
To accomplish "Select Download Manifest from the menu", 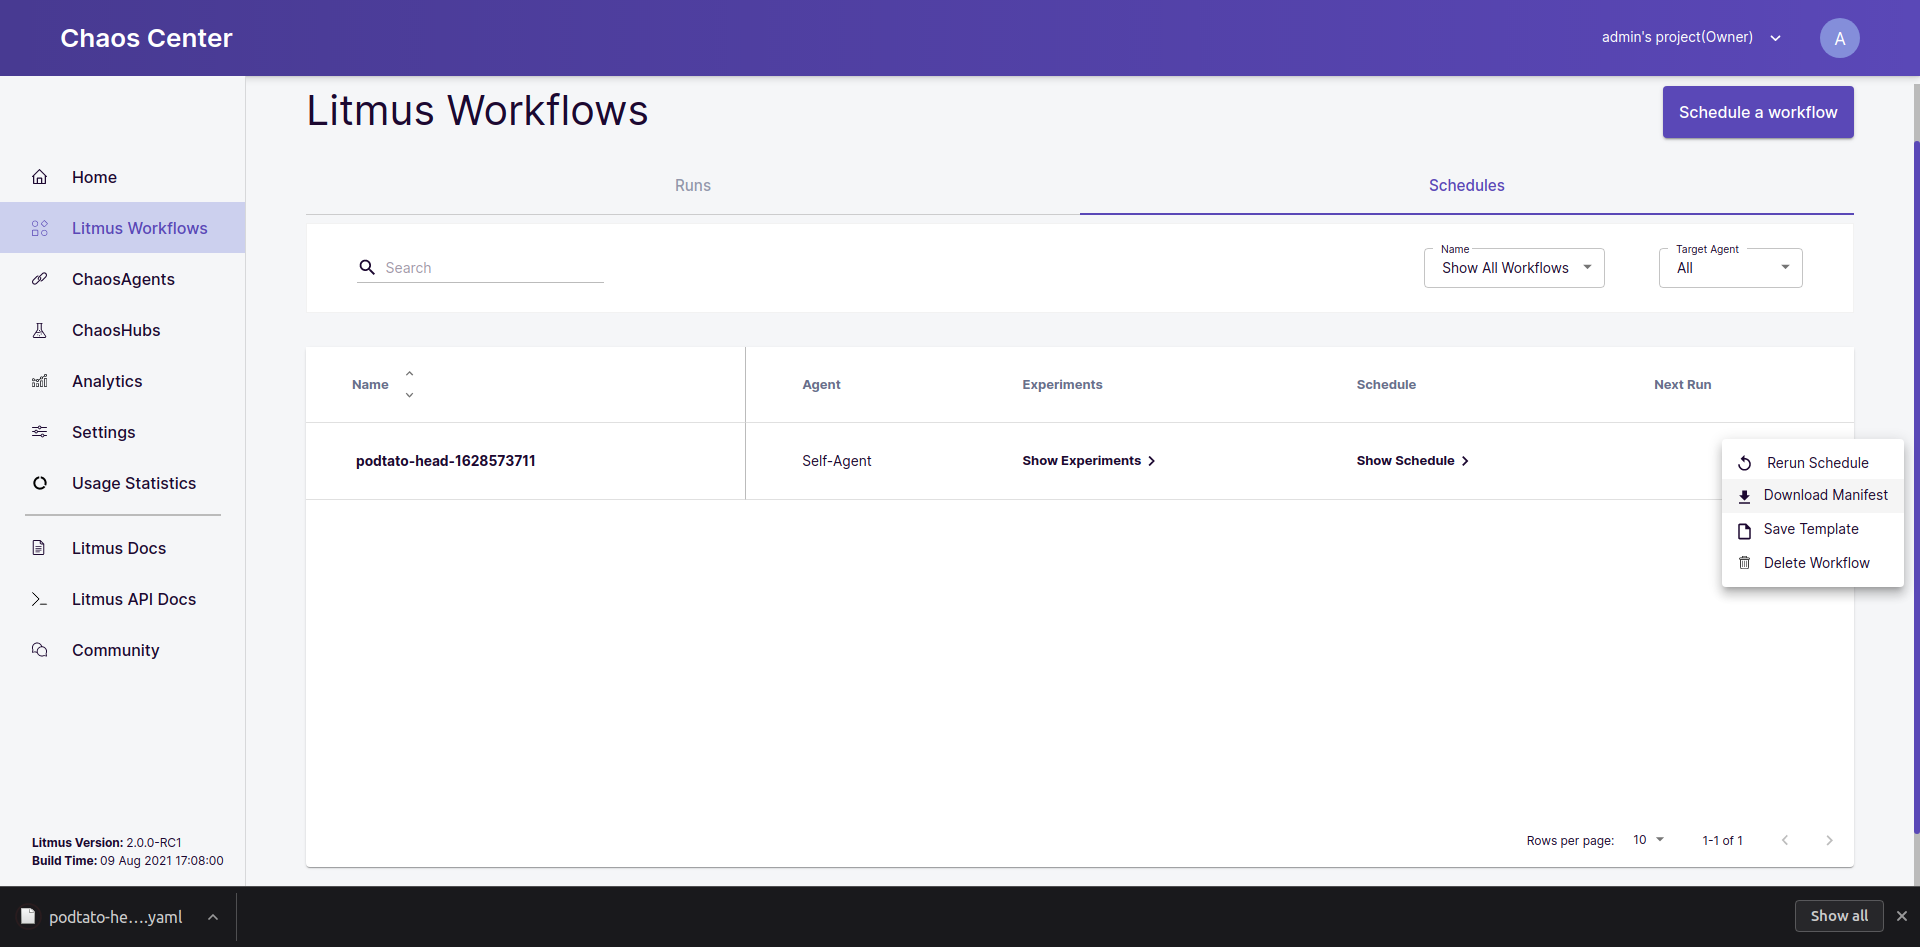I will 1824,496.
